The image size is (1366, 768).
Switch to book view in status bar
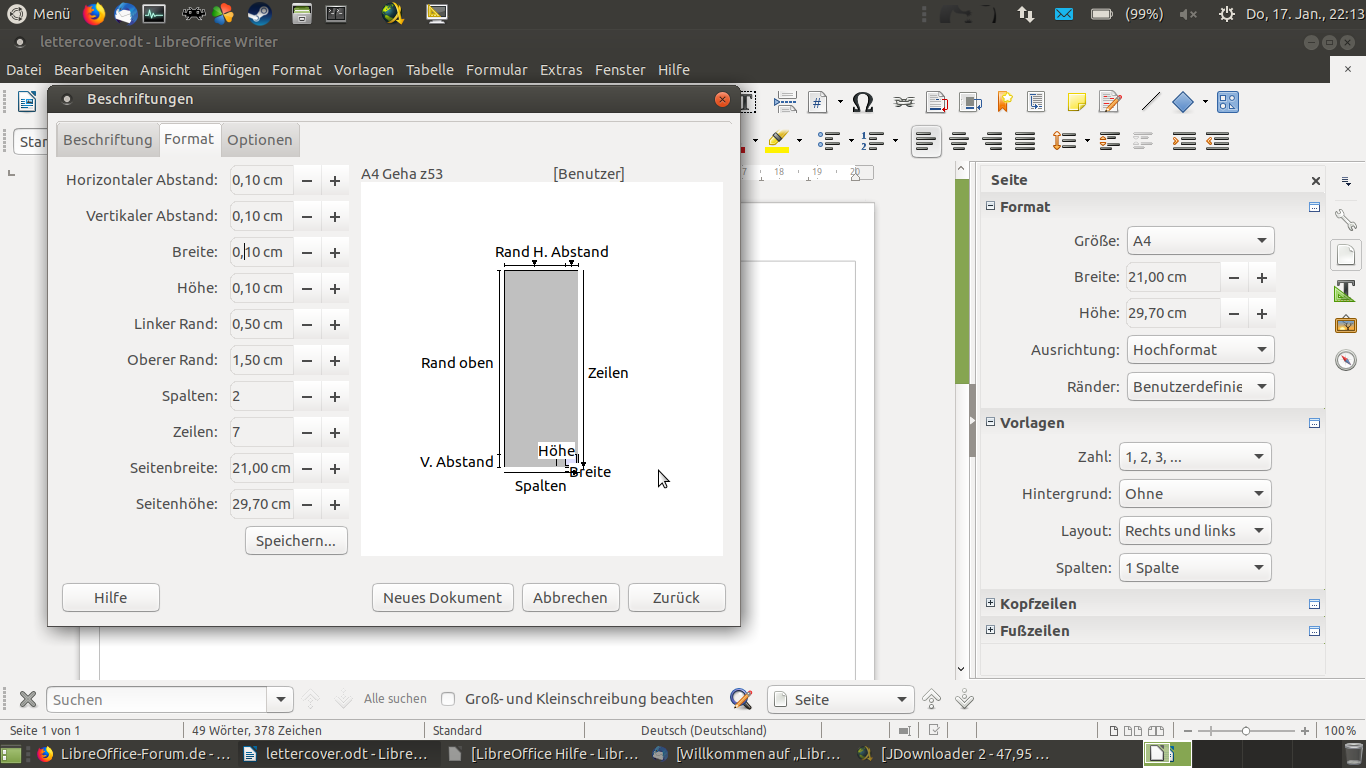[x=1156, y=731]
